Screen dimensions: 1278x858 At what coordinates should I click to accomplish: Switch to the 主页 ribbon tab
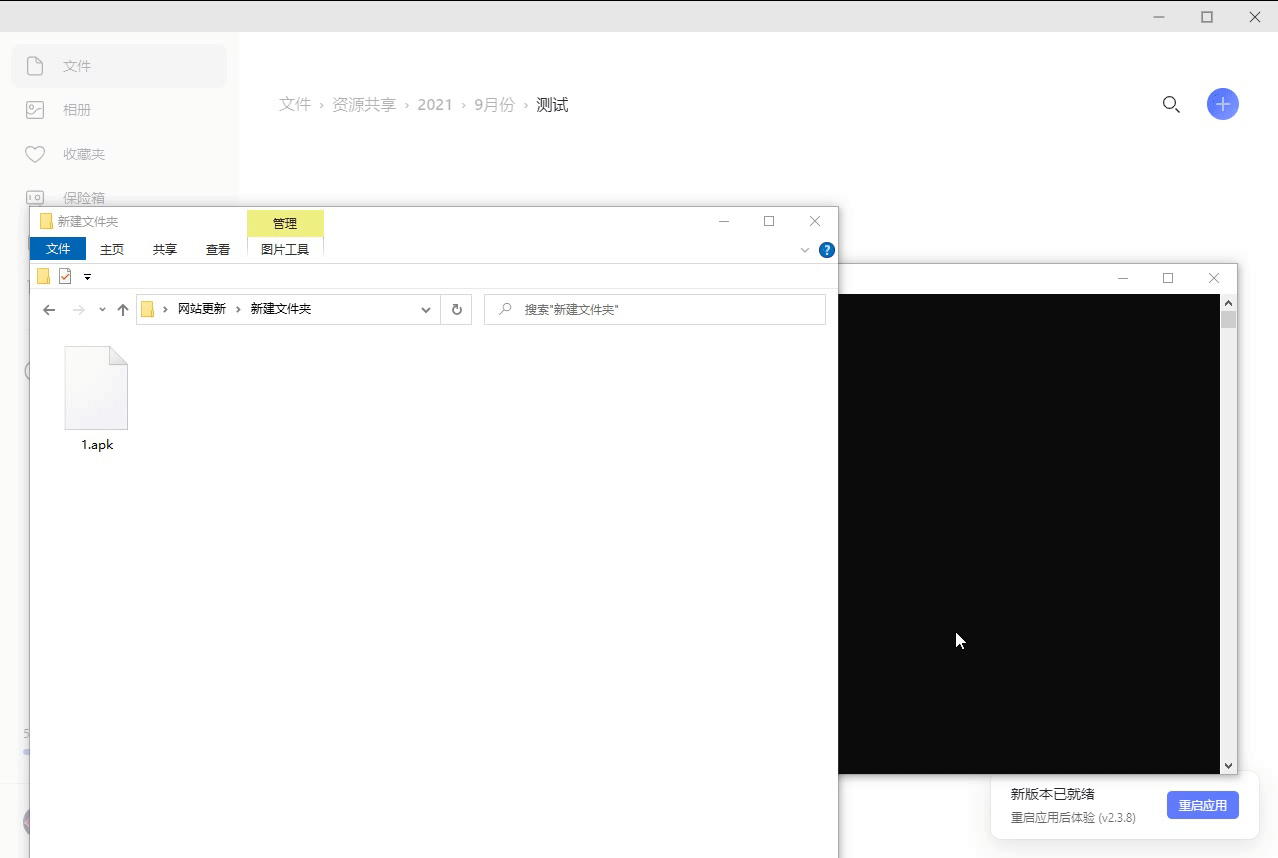(111, 249)
